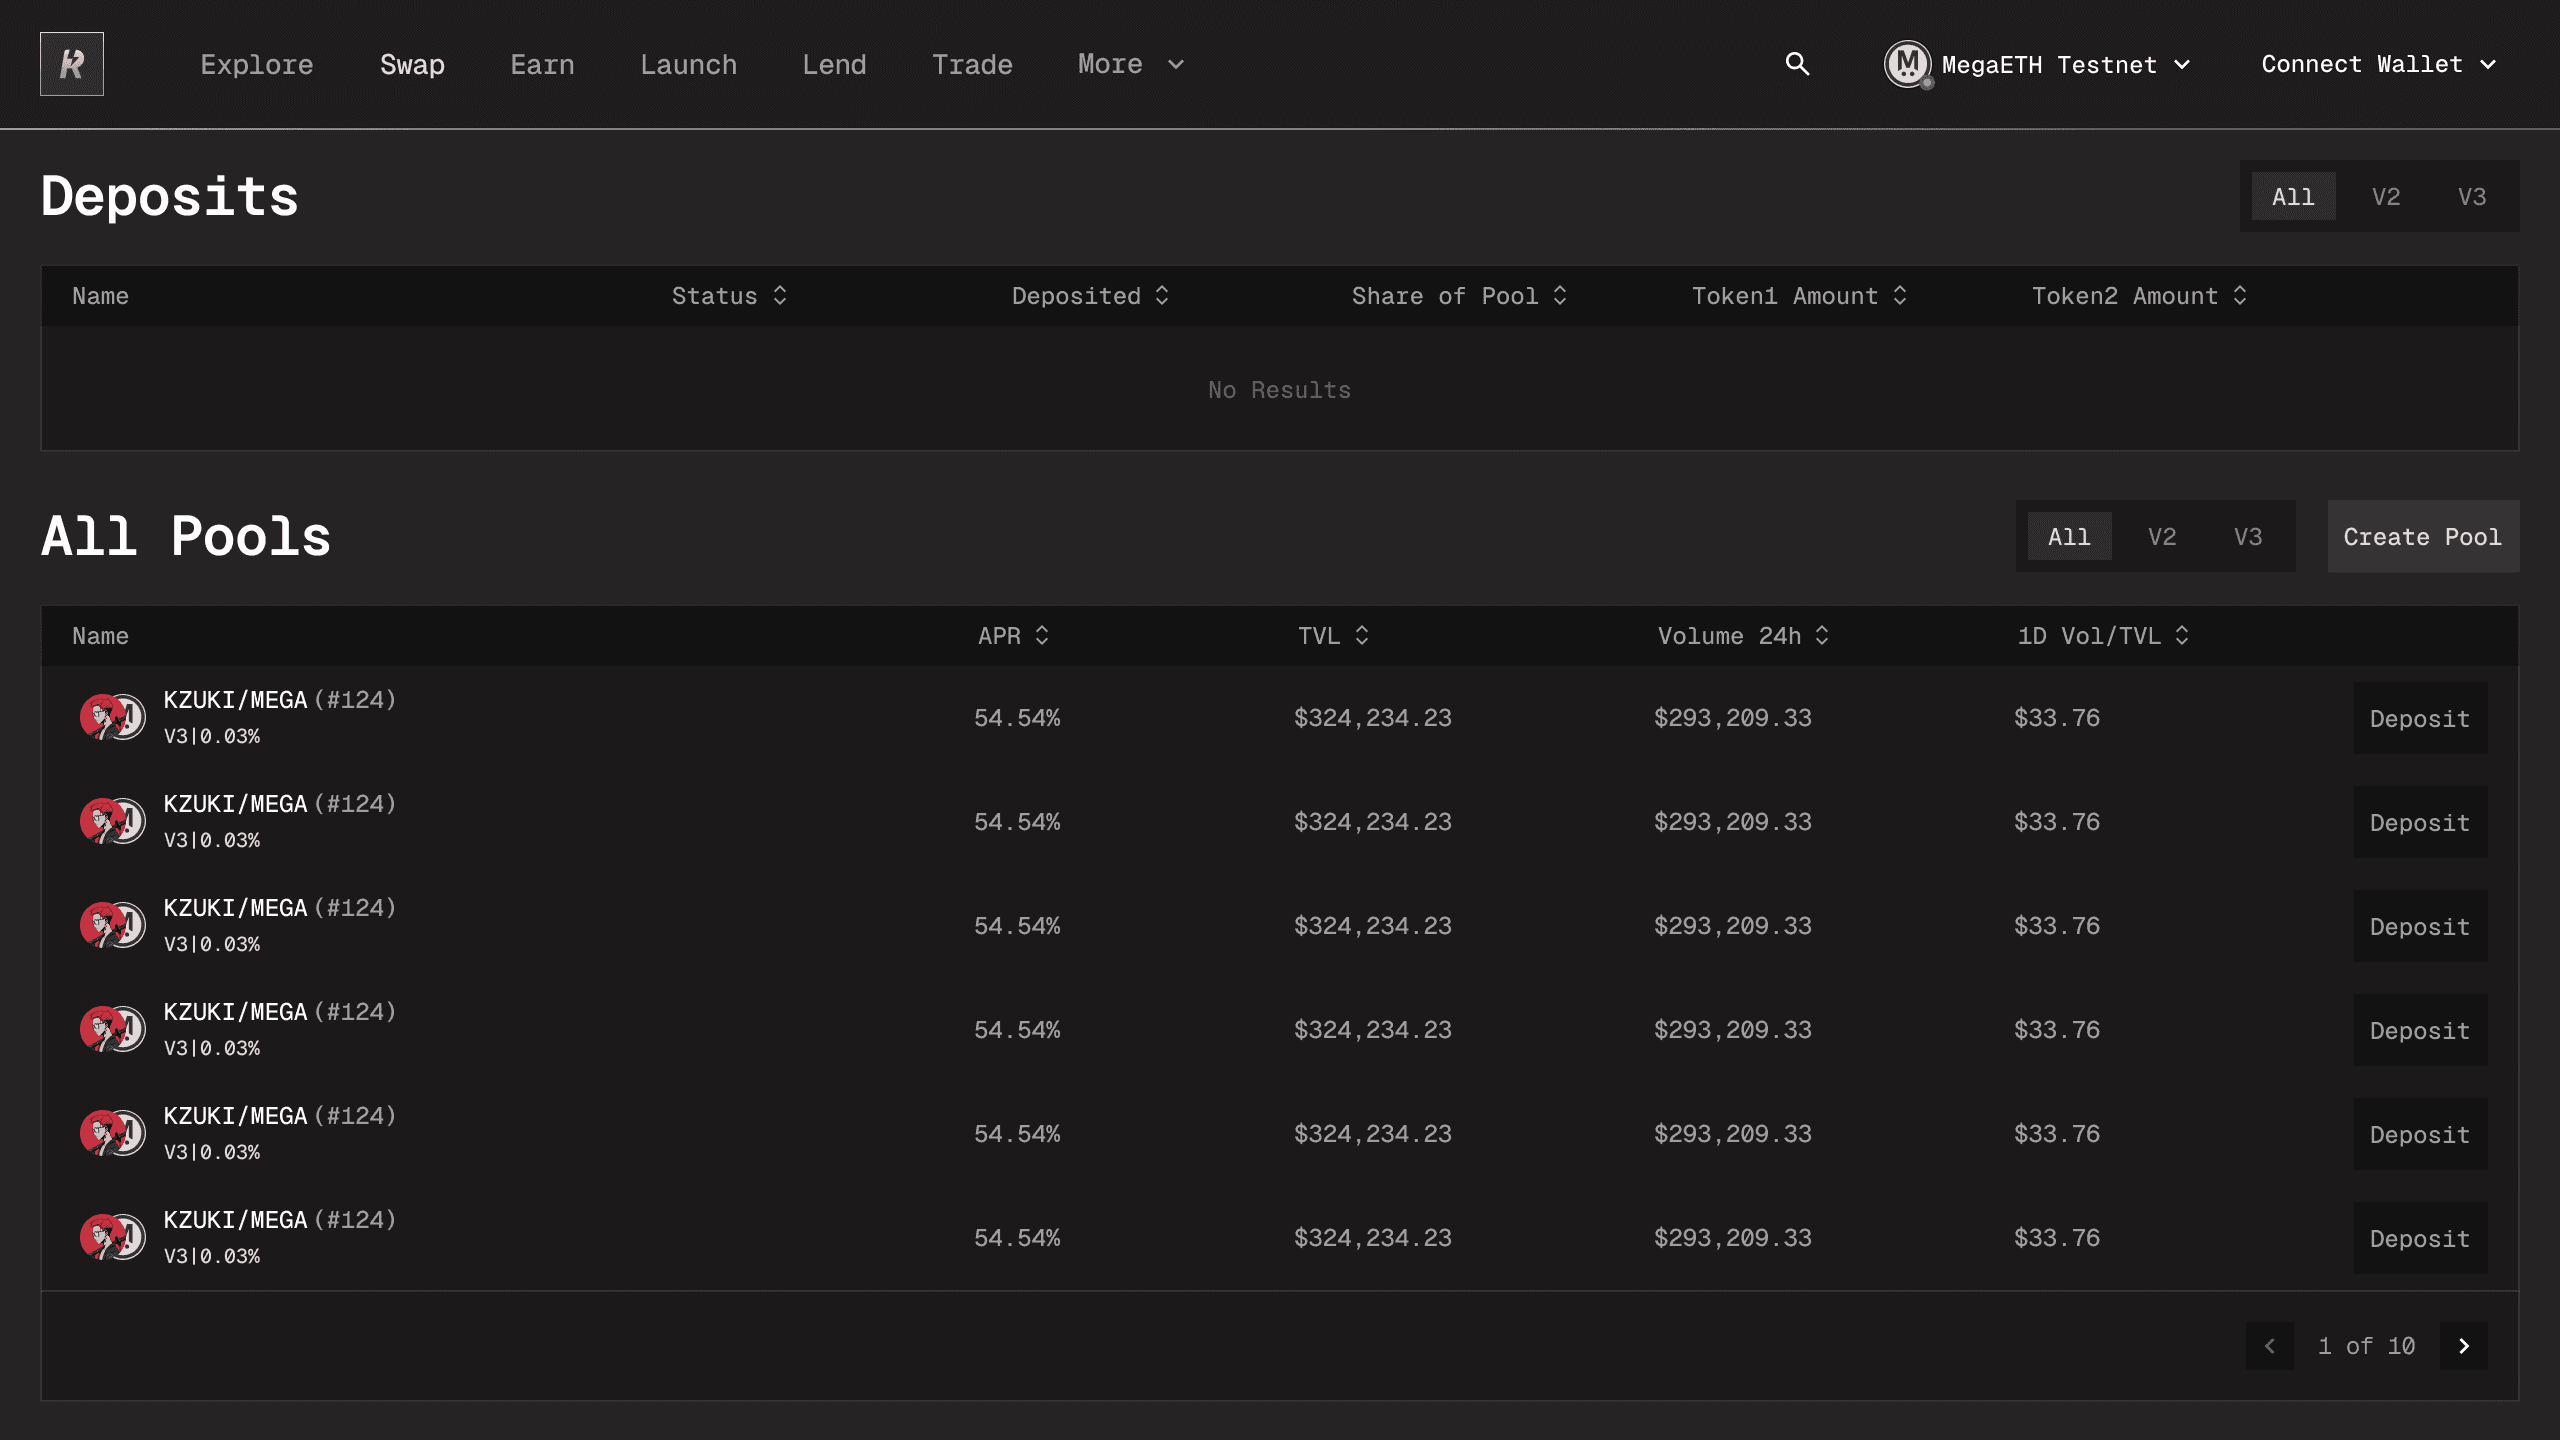This screenshot has width=2560, height=1440.
Task: Click Deposit on first KZUKI/MEGA pool
Action: [x=2419, y=719]
